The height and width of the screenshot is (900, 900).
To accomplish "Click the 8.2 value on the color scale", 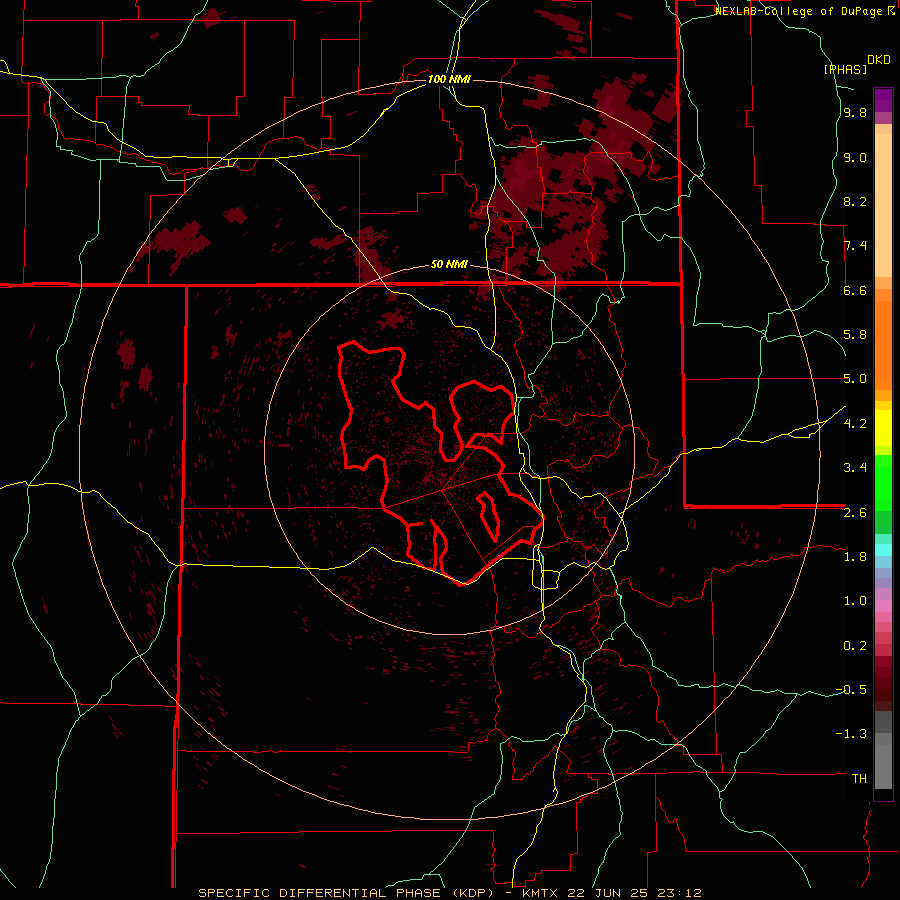I will 855,202.
